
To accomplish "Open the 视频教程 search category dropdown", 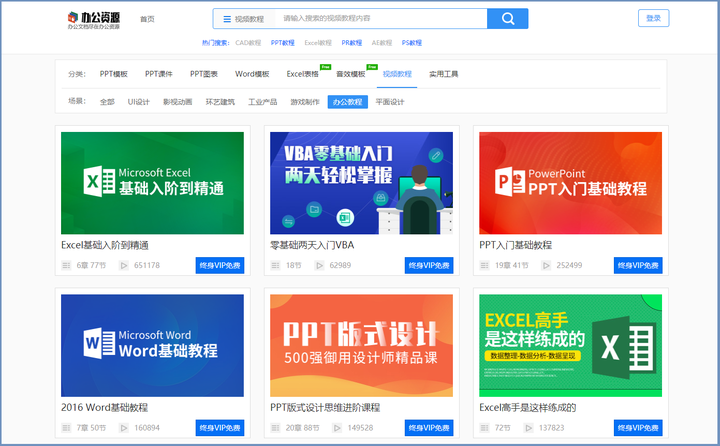I will [x=243, y=19].
